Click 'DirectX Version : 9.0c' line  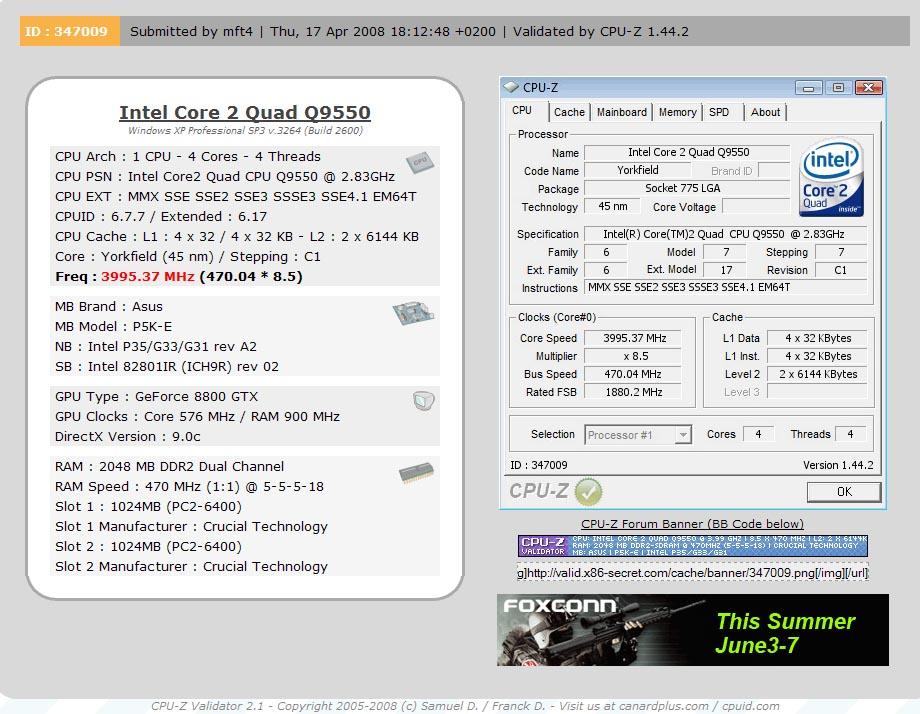click(127, 436)
